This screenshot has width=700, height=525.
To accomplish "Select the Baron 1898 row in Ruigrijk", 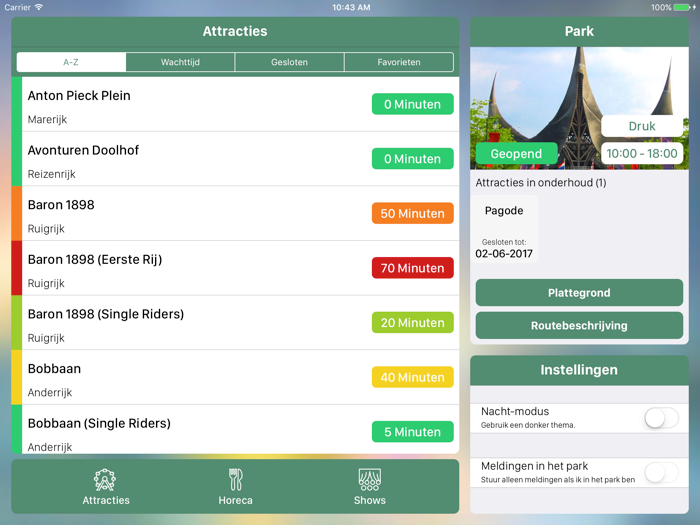I will point(235,213).
